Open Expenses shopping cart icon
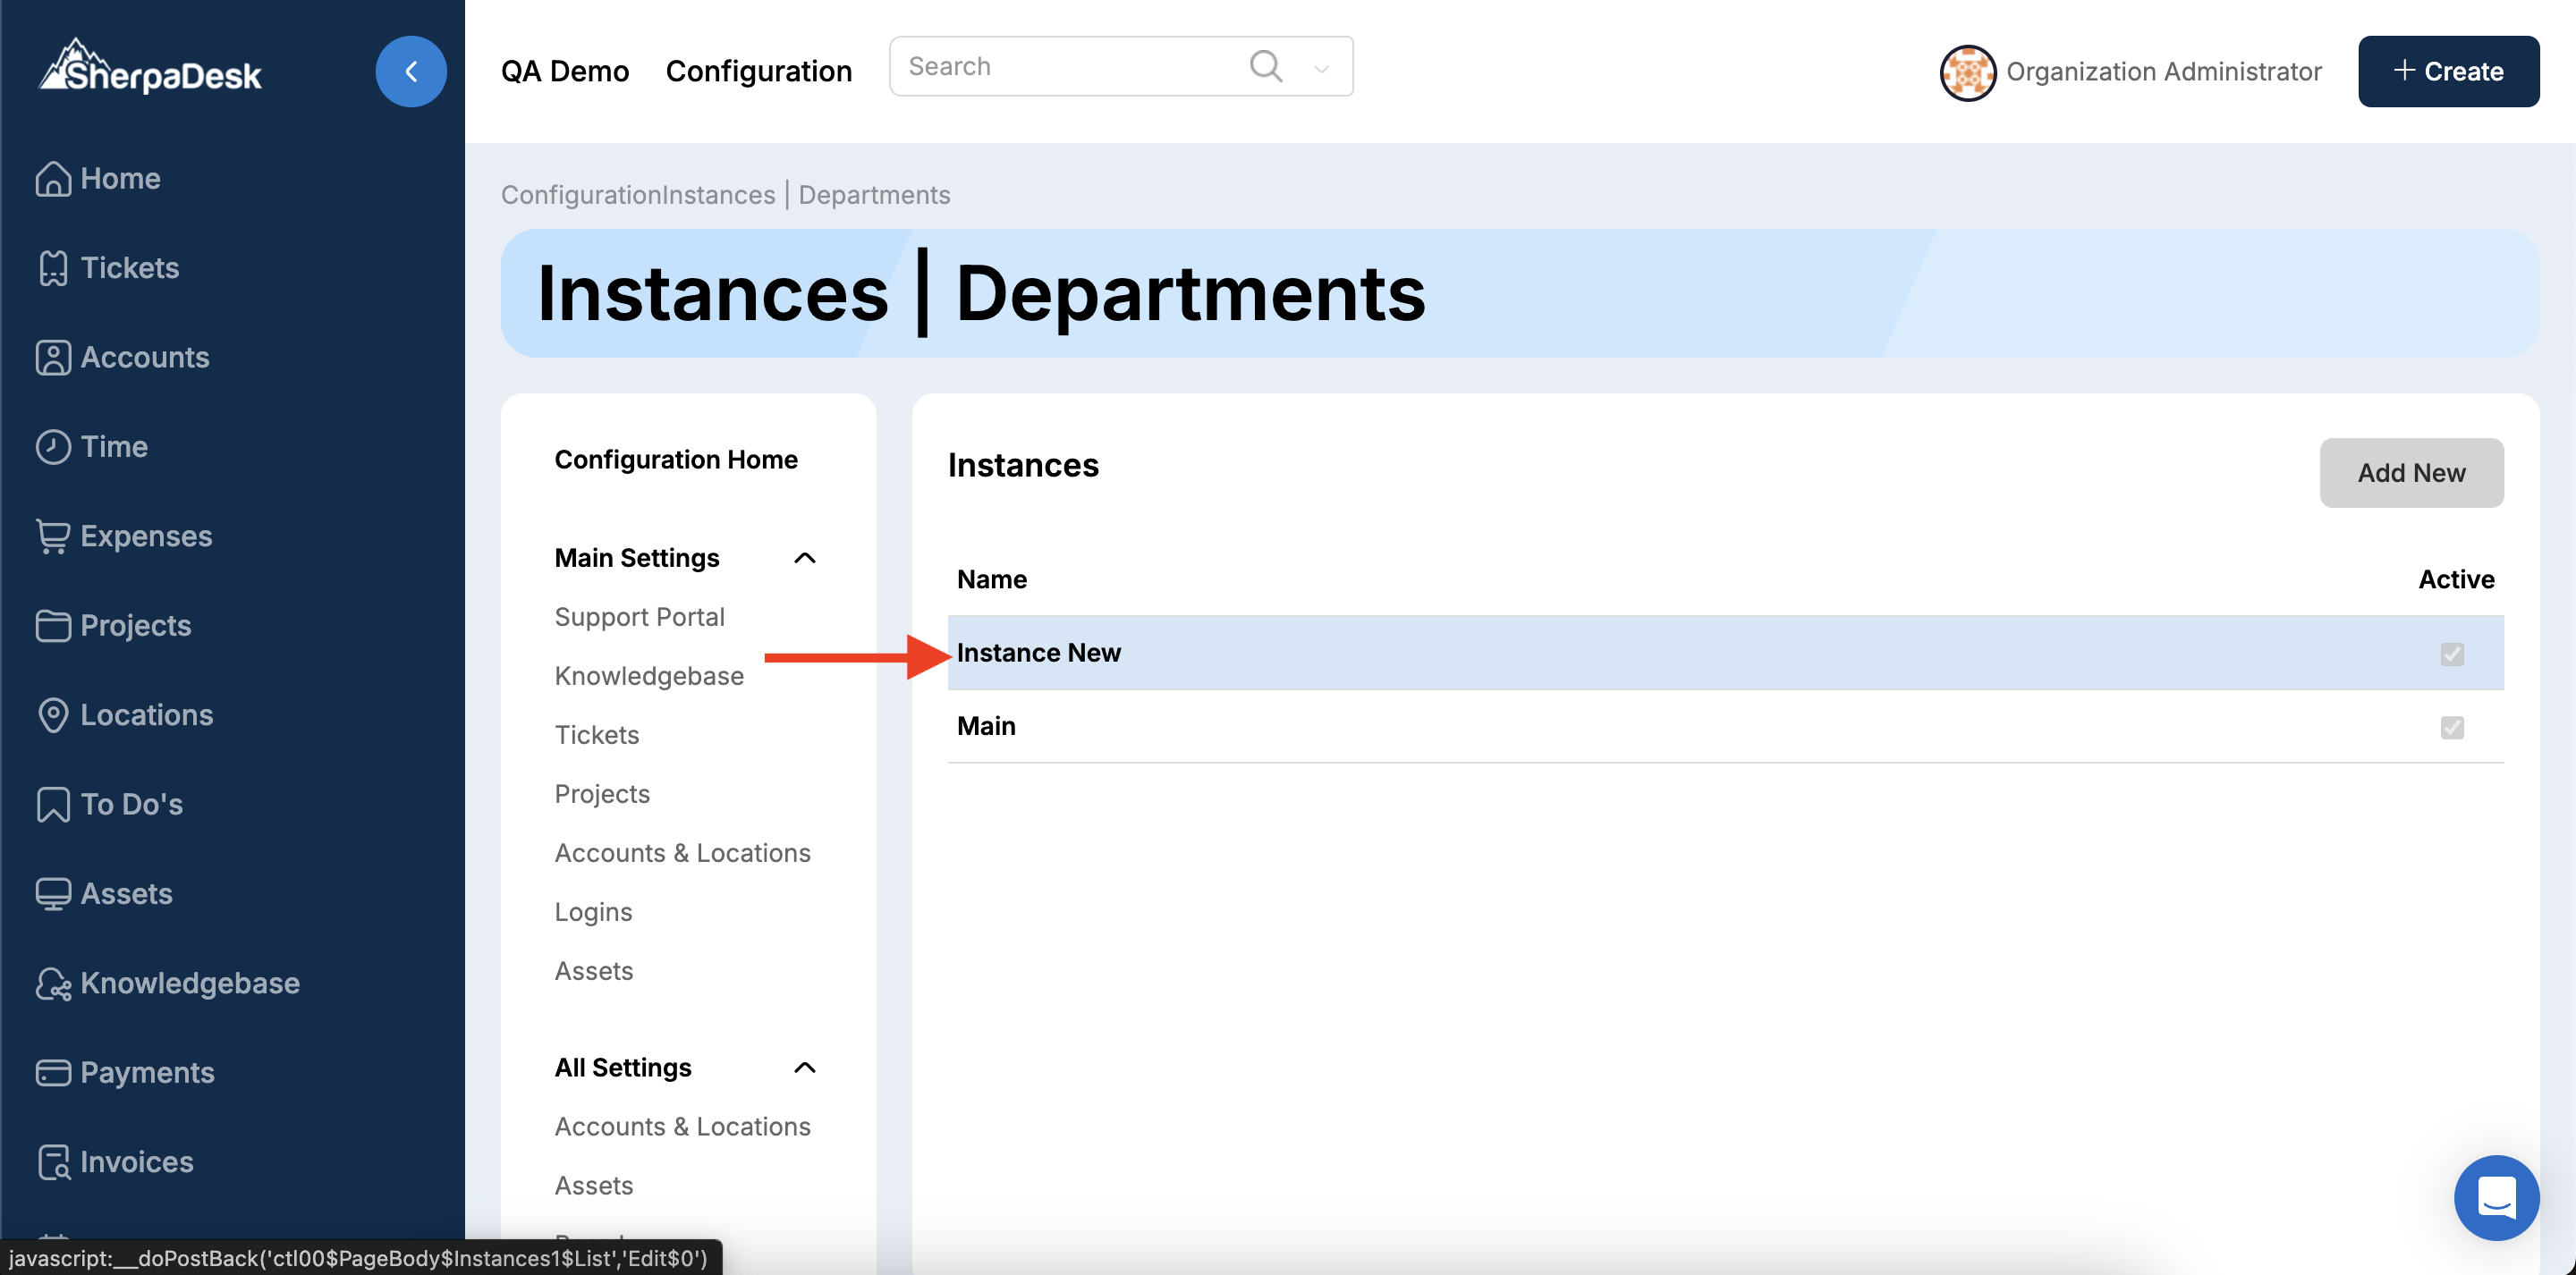Image resolution: width=2576 pixels, height=1275 pixels. [x=53, y=536]
